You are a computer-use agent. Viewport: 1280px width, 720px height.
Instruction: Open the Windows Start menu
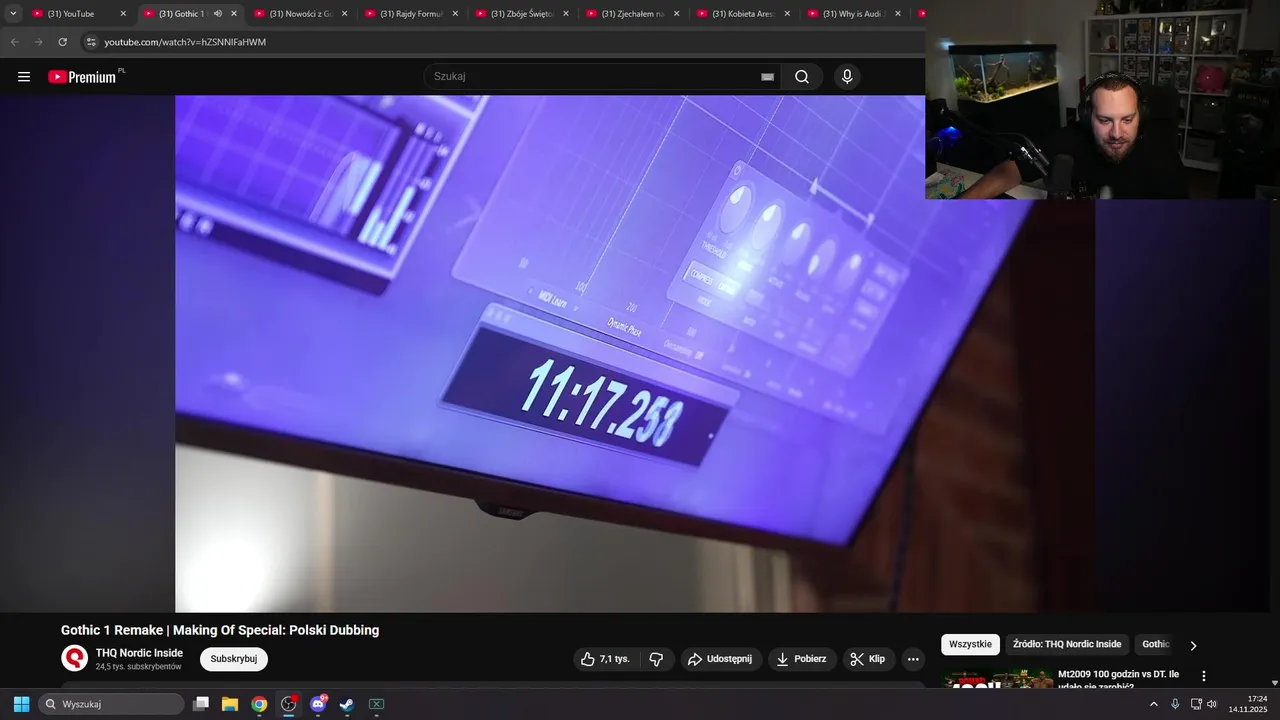(x=21, y=704)
